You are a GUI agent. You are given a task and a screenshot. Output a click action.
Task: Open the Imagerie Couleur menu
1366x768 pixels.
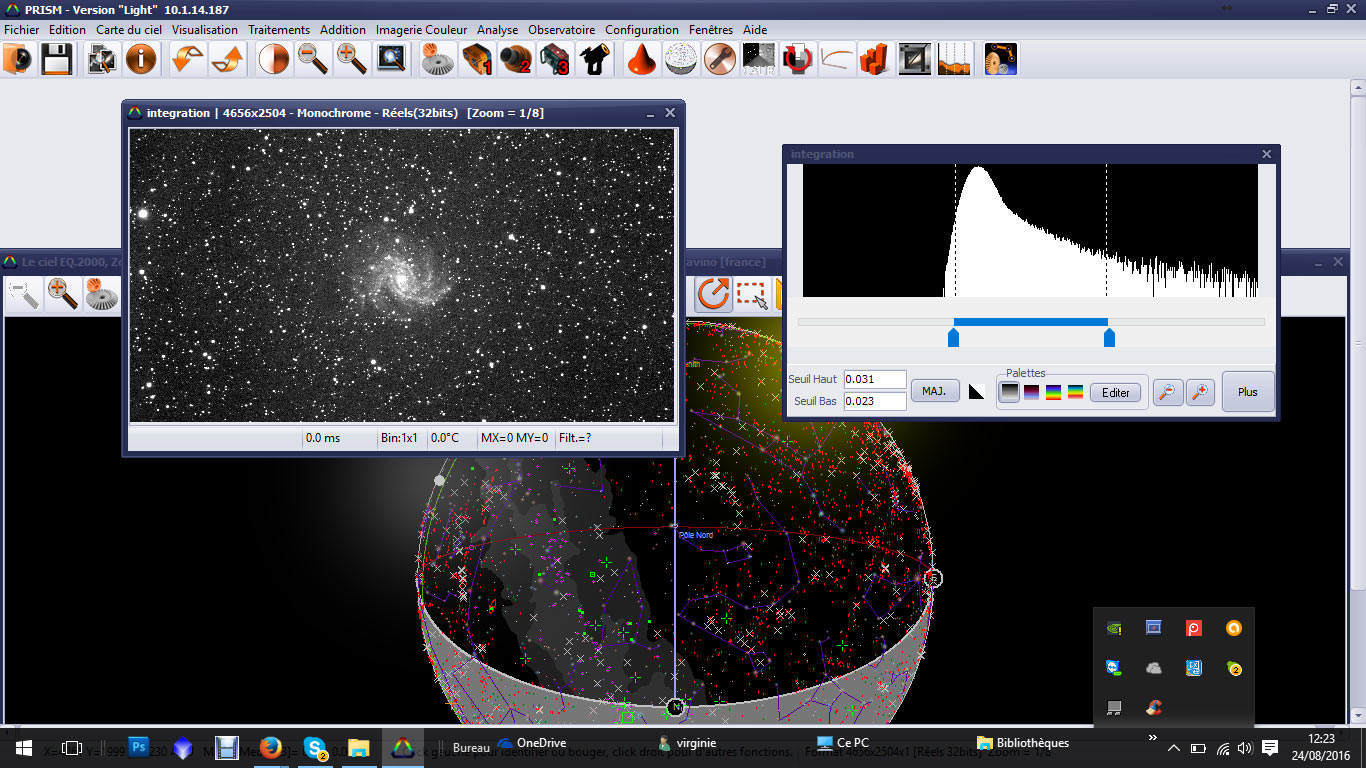[421, 30]
